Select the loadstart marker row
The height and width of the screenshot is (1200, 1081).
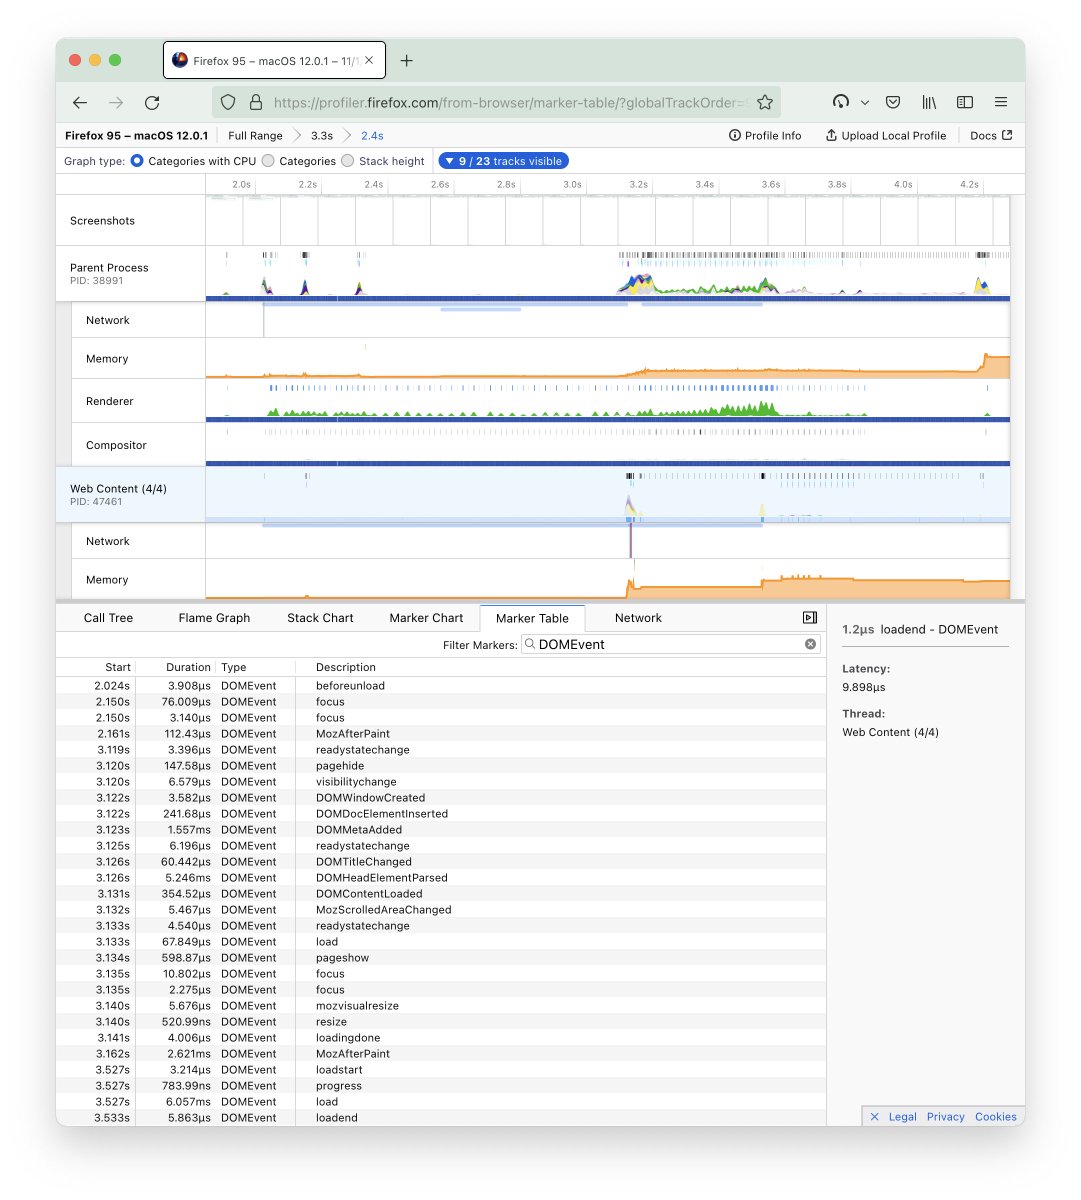[441, 1070]
